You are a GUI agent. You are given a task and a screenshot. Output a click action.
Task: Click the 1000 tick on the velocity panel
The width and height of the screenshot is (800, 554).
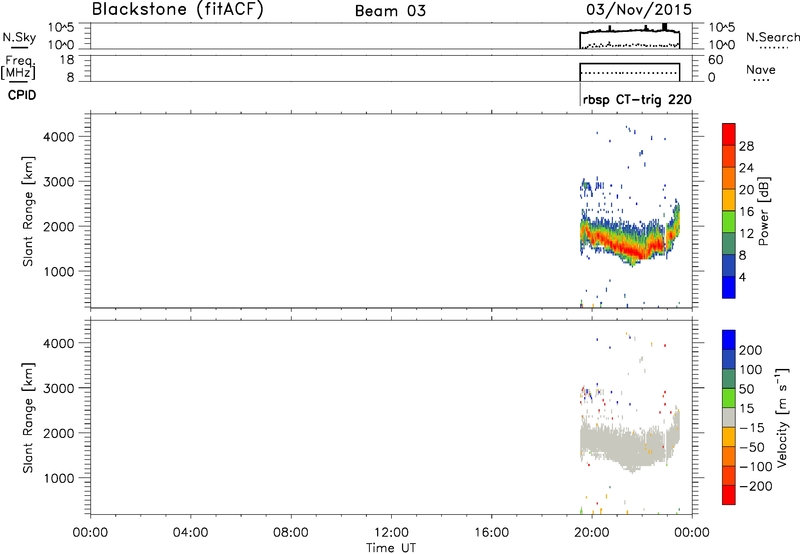coord(59,478)
